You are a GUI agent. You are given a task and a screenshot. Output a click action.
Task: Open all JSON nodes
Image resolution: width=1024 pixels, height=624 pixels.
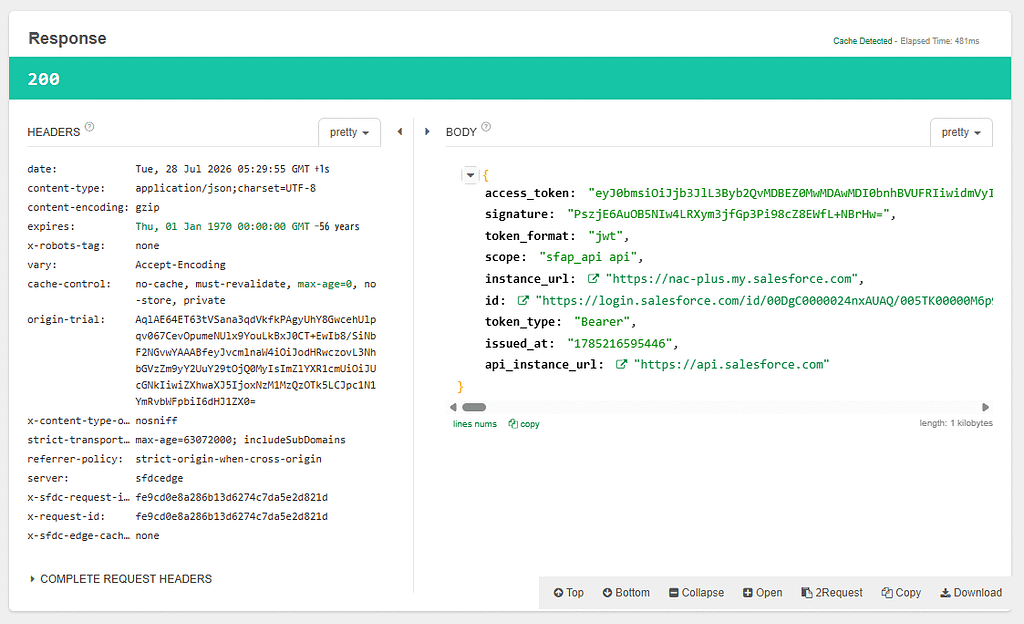762,593
